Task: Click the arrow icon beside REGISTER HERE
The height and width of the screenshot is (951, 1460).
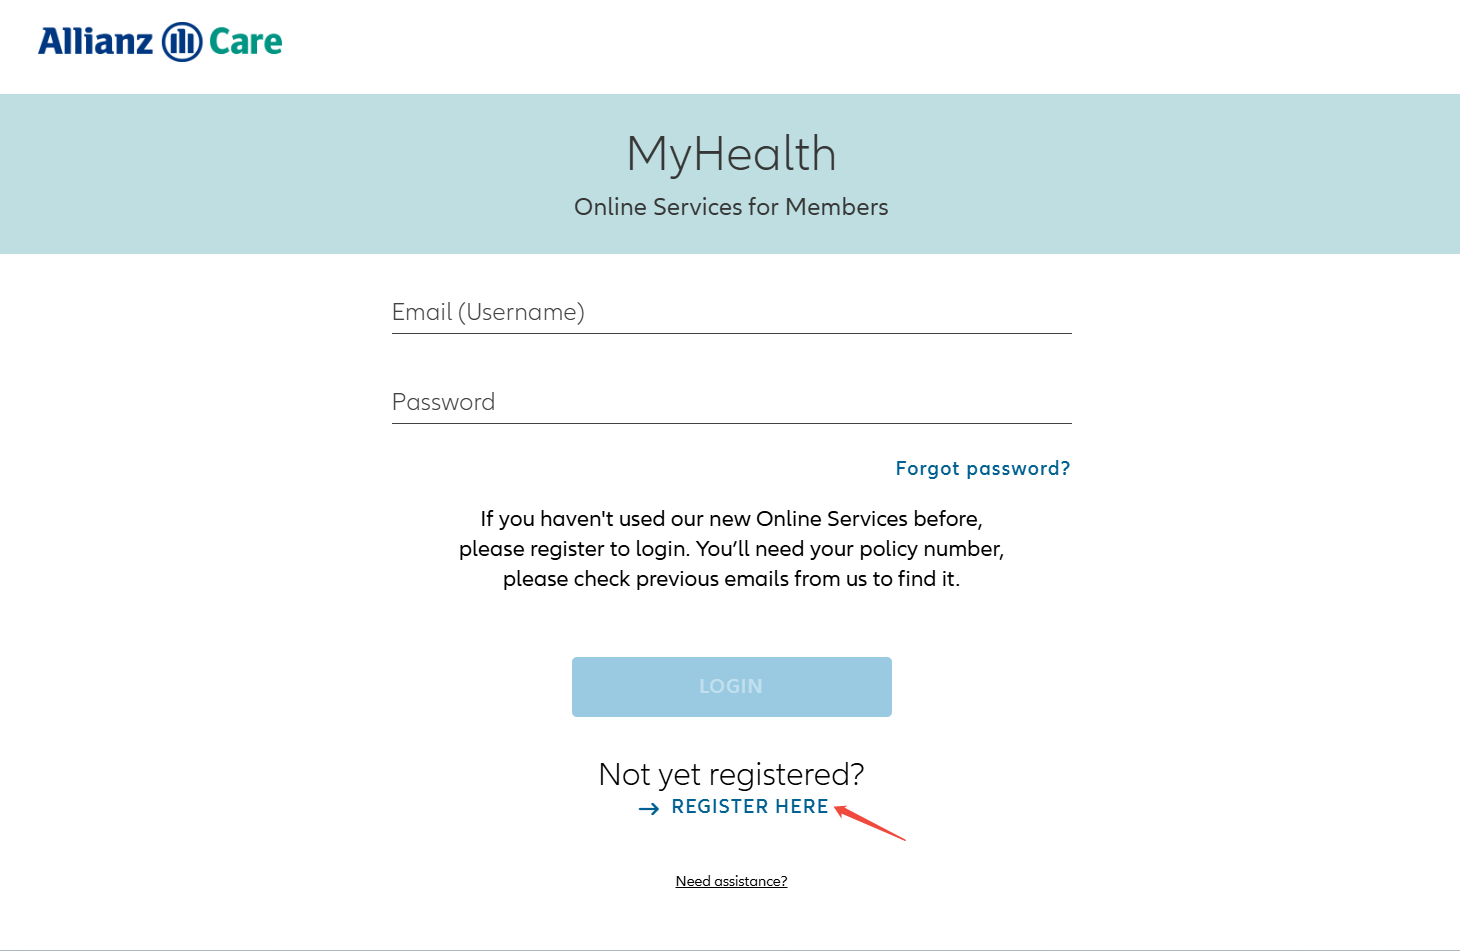Action: click(649, 808)
